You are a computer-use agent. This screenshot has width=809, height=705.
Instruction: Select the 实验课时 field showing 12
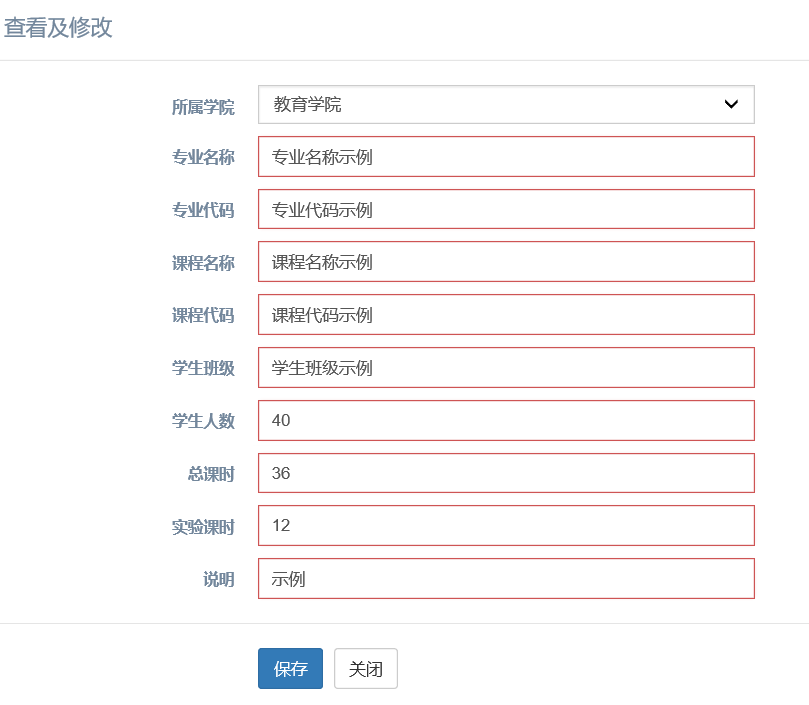506,525
